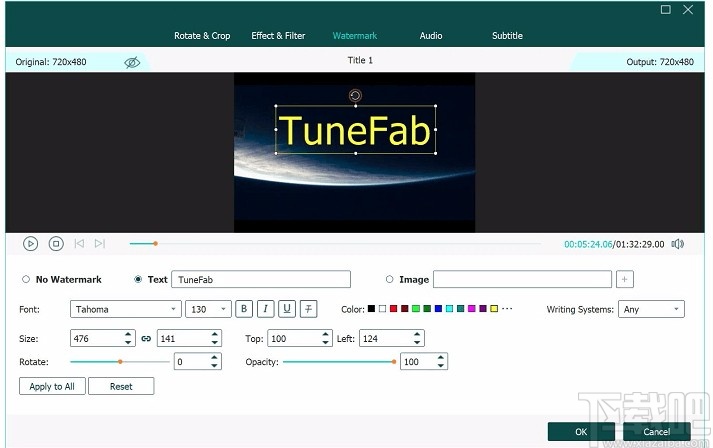The image size is (713, 448).
Task: Switch to Effect & Filter tab
Action: point(278,36)
